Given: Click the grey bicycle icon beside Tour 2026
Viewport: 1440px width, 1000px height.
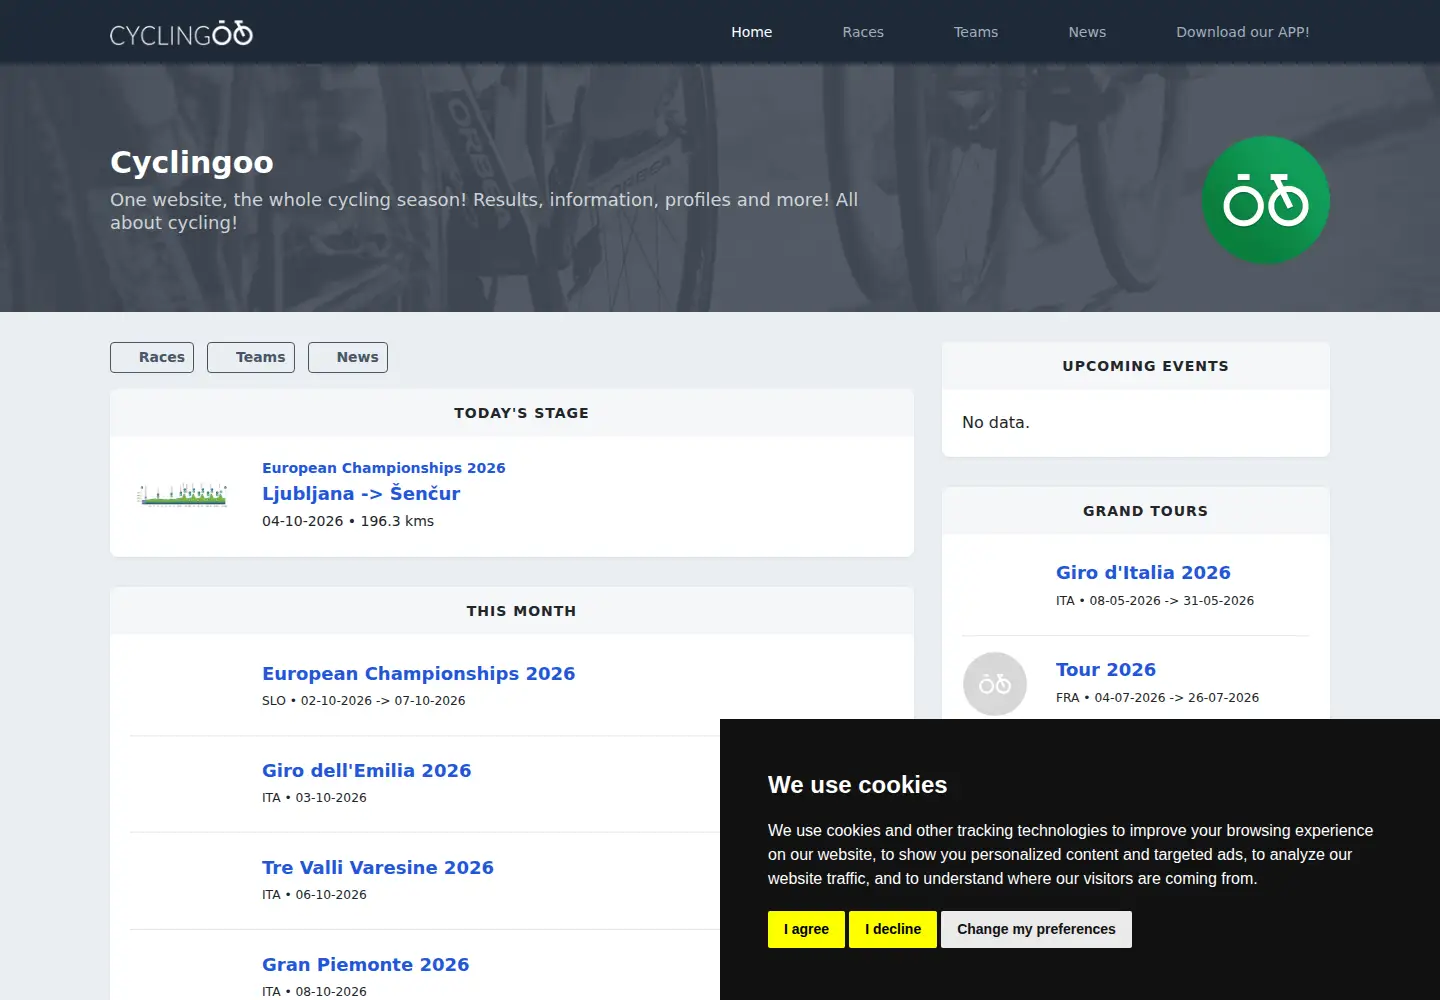Looking at the screenshot, I should 995,684.
